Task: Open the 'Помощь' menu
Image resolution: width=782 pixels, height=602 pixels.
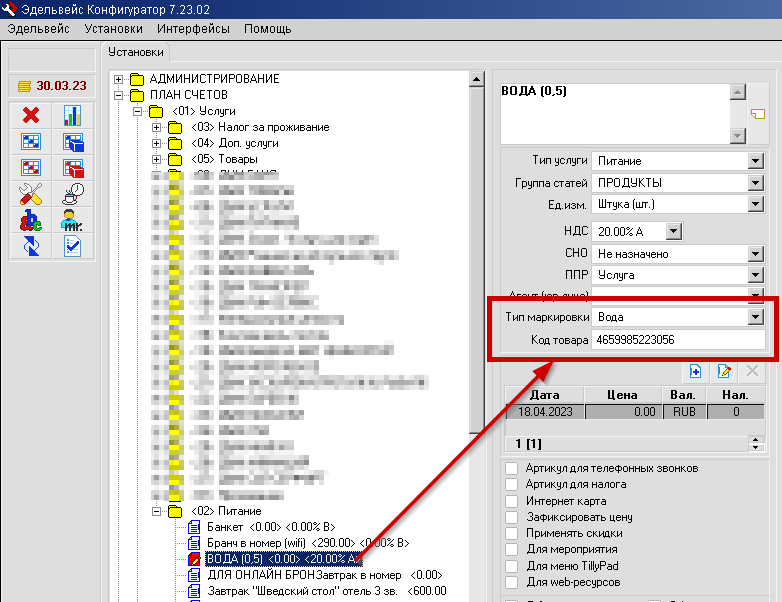Action: (x=268, y=29)
